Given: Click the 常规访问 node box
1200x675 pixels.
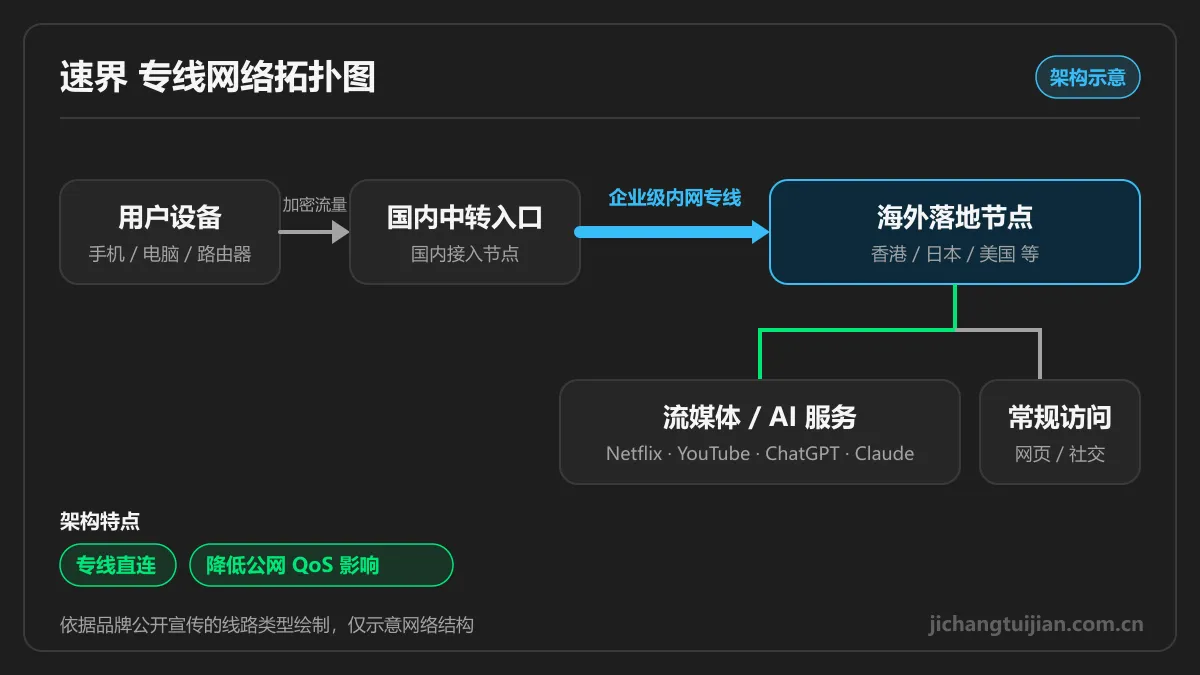Looking at the screenshot, I should [1060, 432].
